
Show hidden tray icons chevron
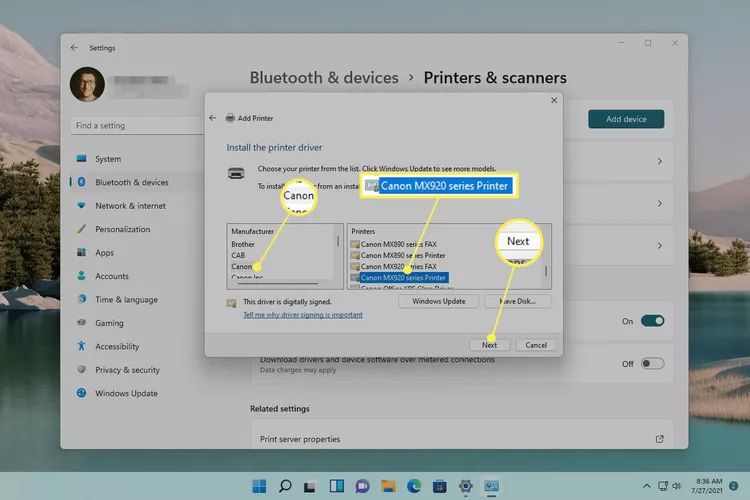[x=647, y=486]
